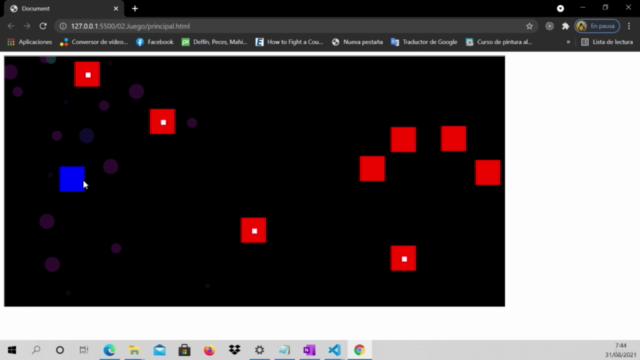Viewport: 640px width, 360px height.
Task: Open OneNote from taskbar
Action: [309, 350]
